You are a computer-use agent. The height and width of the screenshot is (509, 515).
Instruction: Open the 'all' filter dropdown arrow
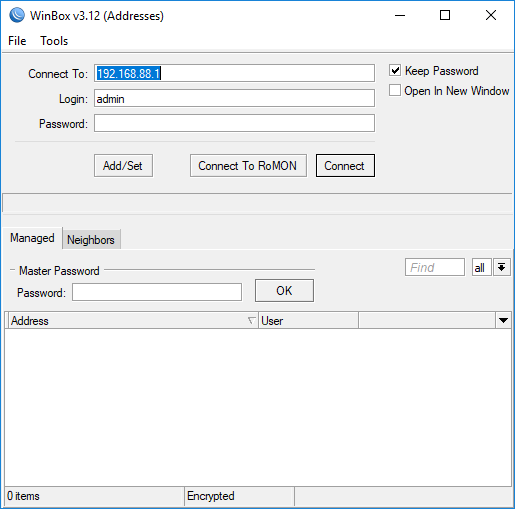click(502, 267)
